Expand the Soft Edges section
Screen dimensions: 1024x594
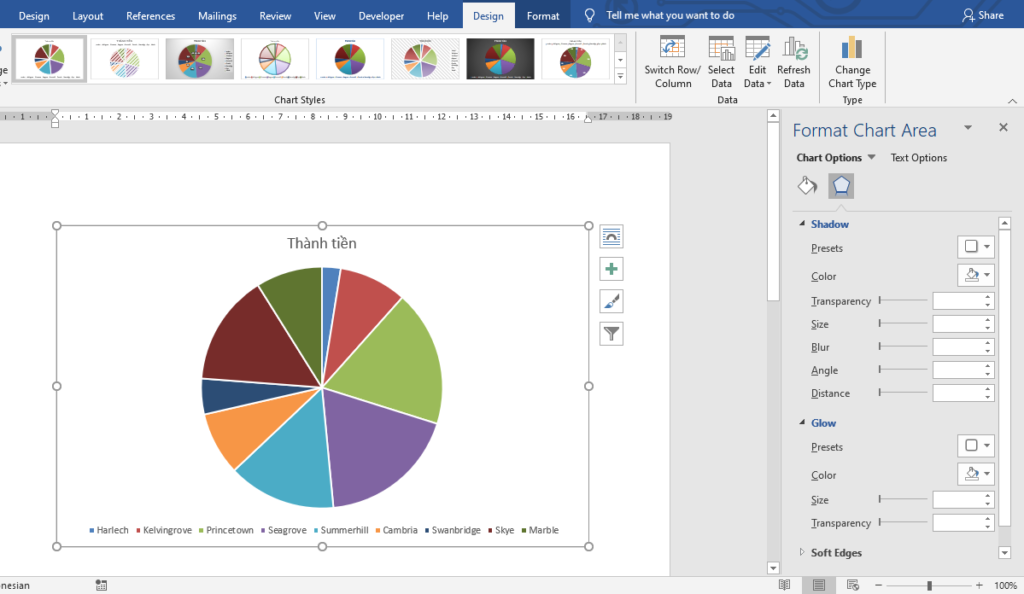pyautogui.click(x=802, y=553)
